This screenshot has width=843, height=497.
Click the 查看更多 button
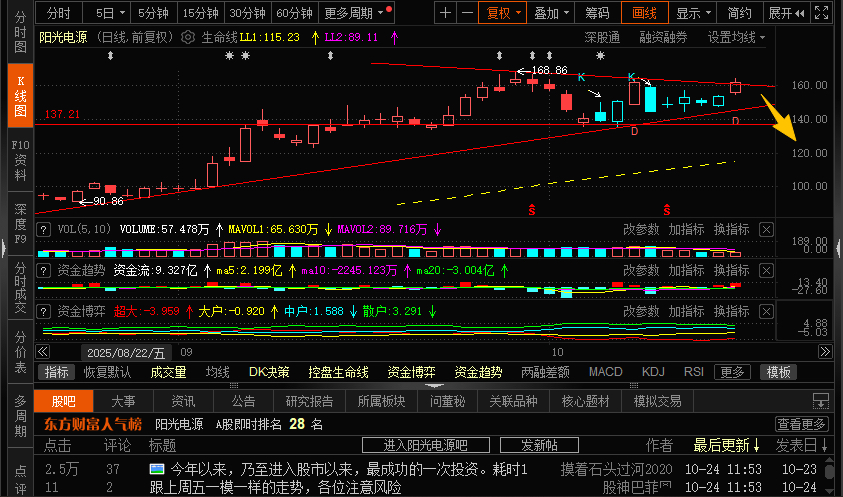pyautogui.click(x=802, y=424)
